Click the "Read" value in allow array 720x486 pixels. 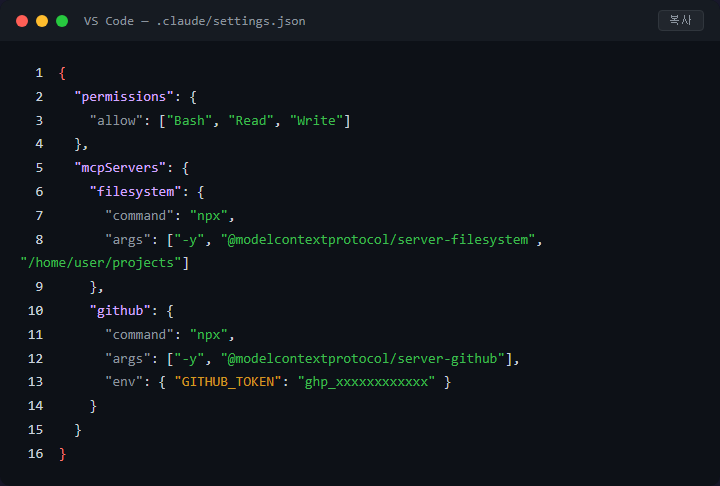pos(251,121)
